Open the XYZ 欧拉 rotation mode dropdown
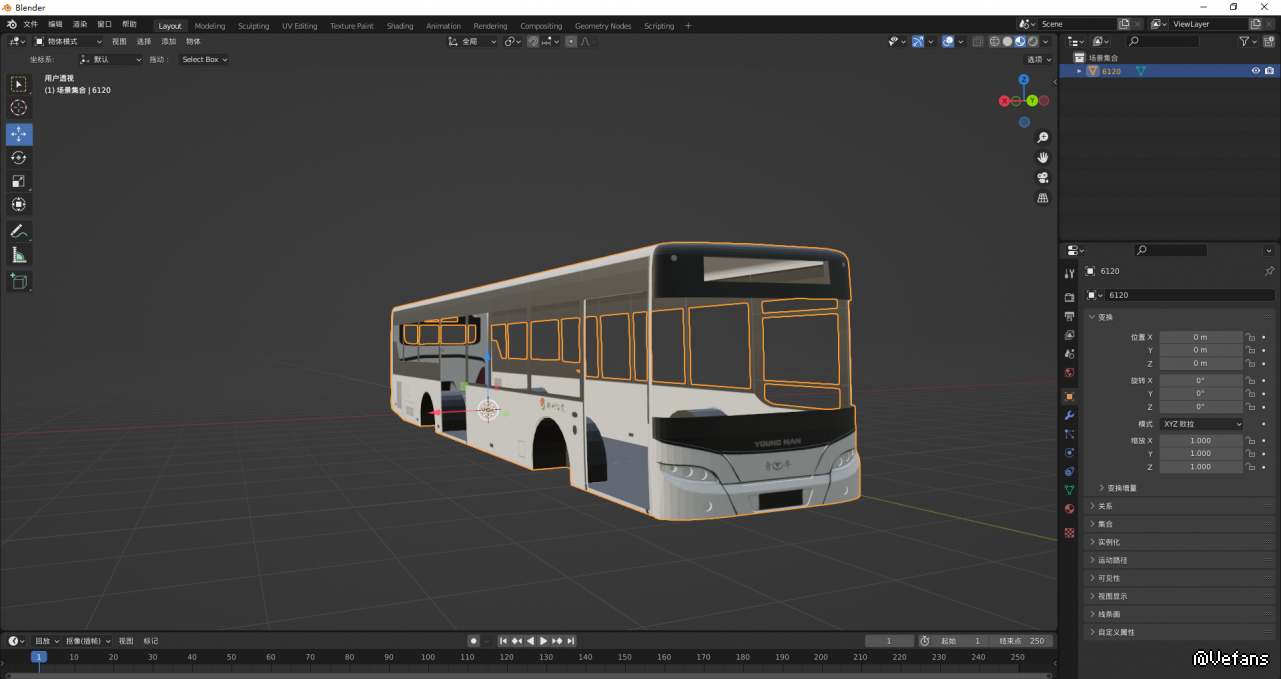Viewport: 1281px width, 679px height. point(1201,424)
